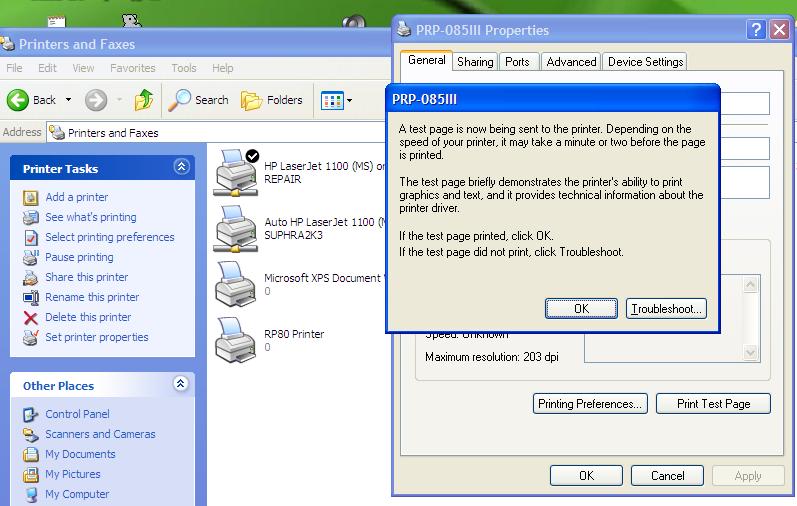The width and height of the screenshot is (797, 506).
Task: Click the Forward arrow icon
Action: [x=96, y=100]
